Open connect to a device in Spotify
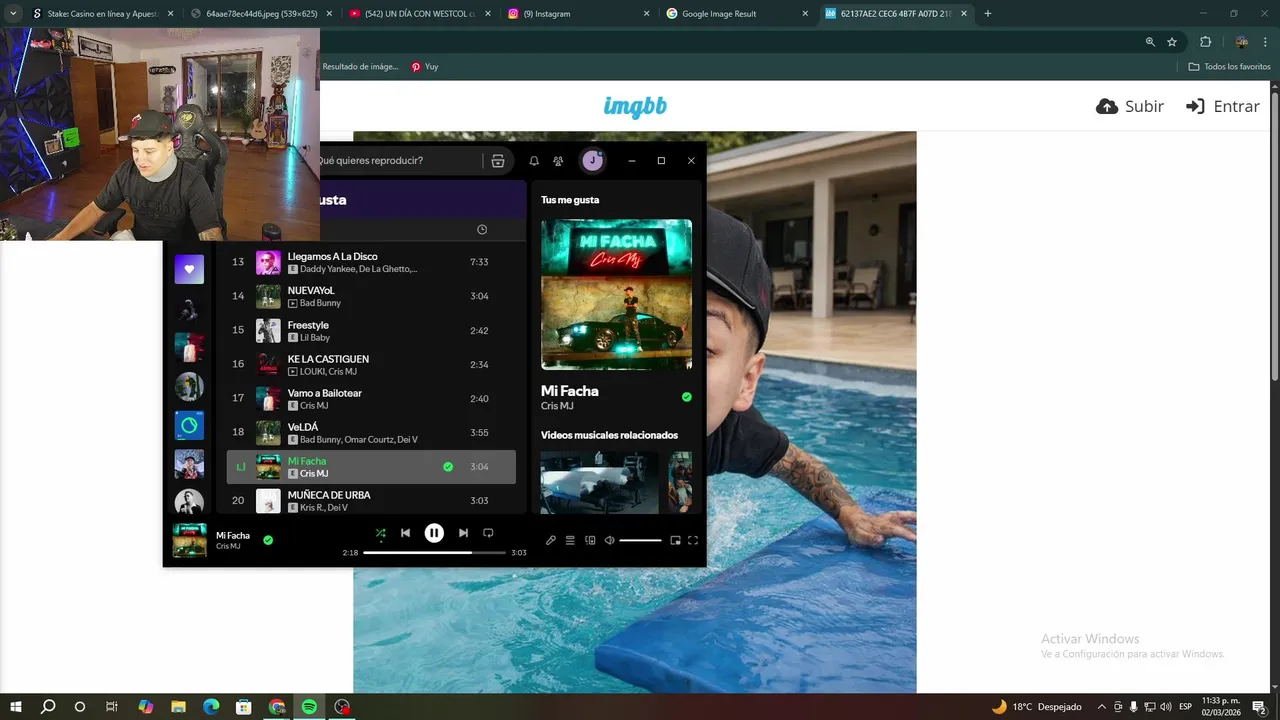 [590, 540]
